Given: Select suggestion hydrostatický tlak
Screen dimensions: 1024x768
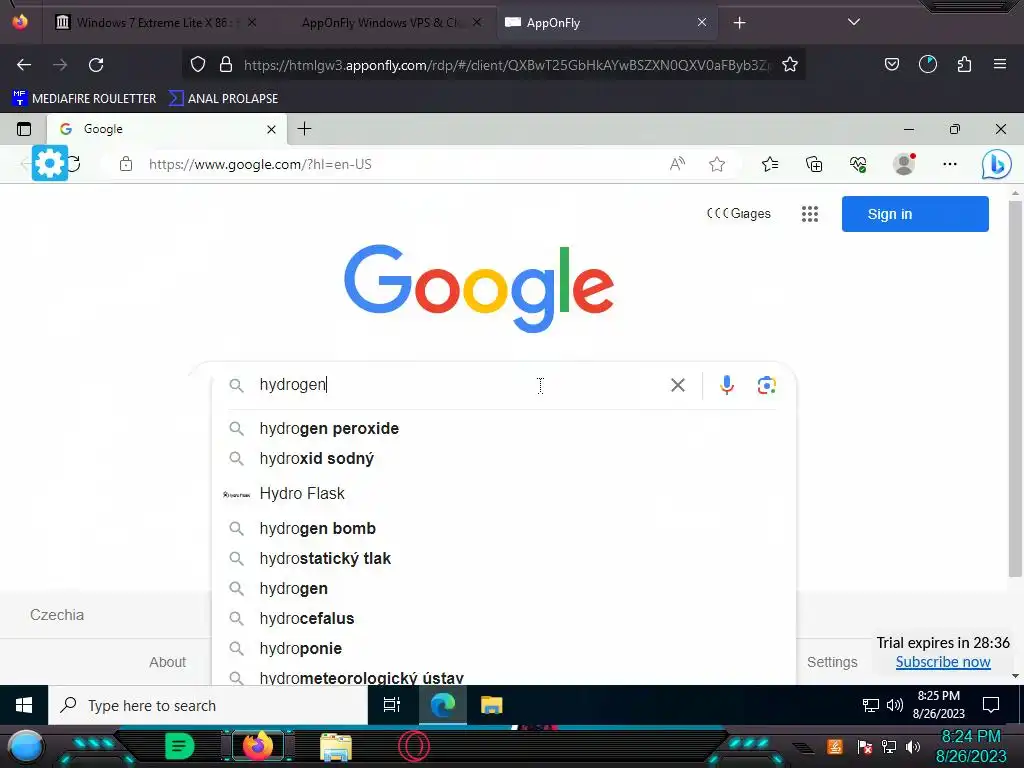Looking at the screenshot, I should pyautogui.click(x=503, y=558).
